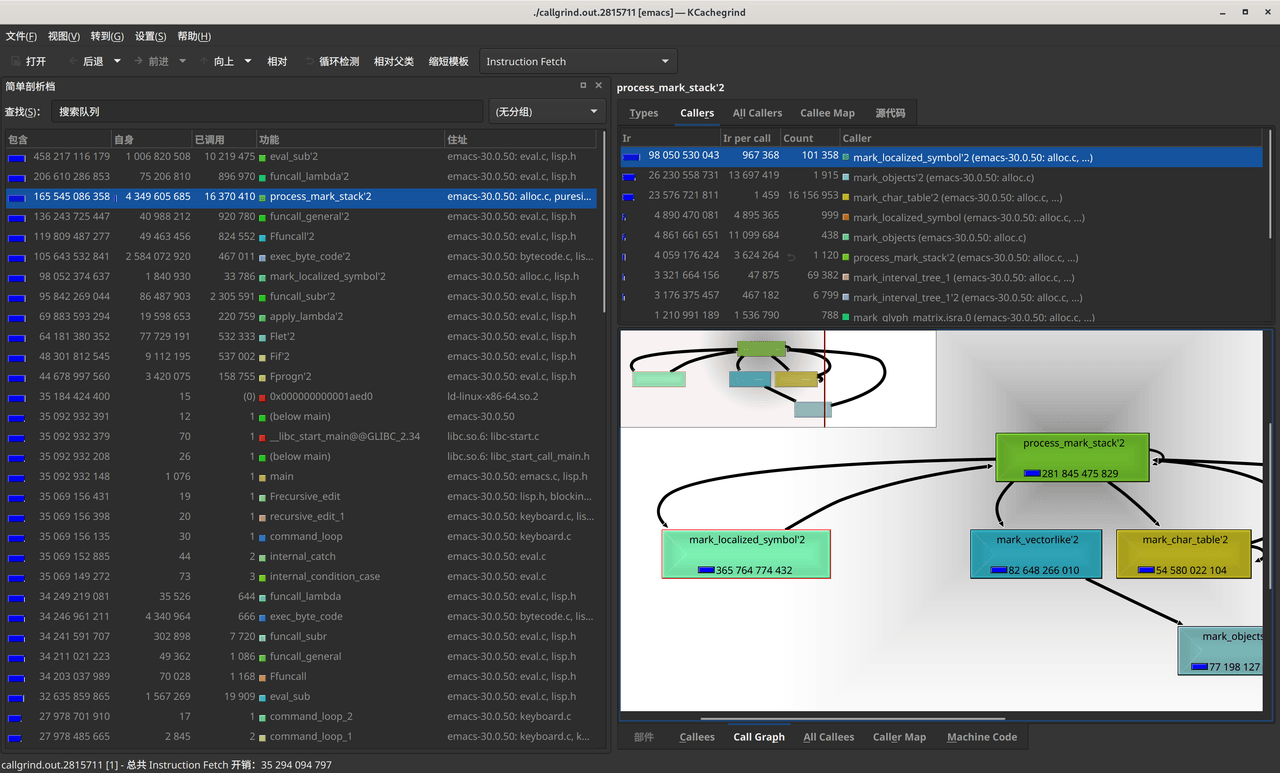Go up with the 向上 arrow
Viewport: 1280px width, 773px height.
pos(204,62)
